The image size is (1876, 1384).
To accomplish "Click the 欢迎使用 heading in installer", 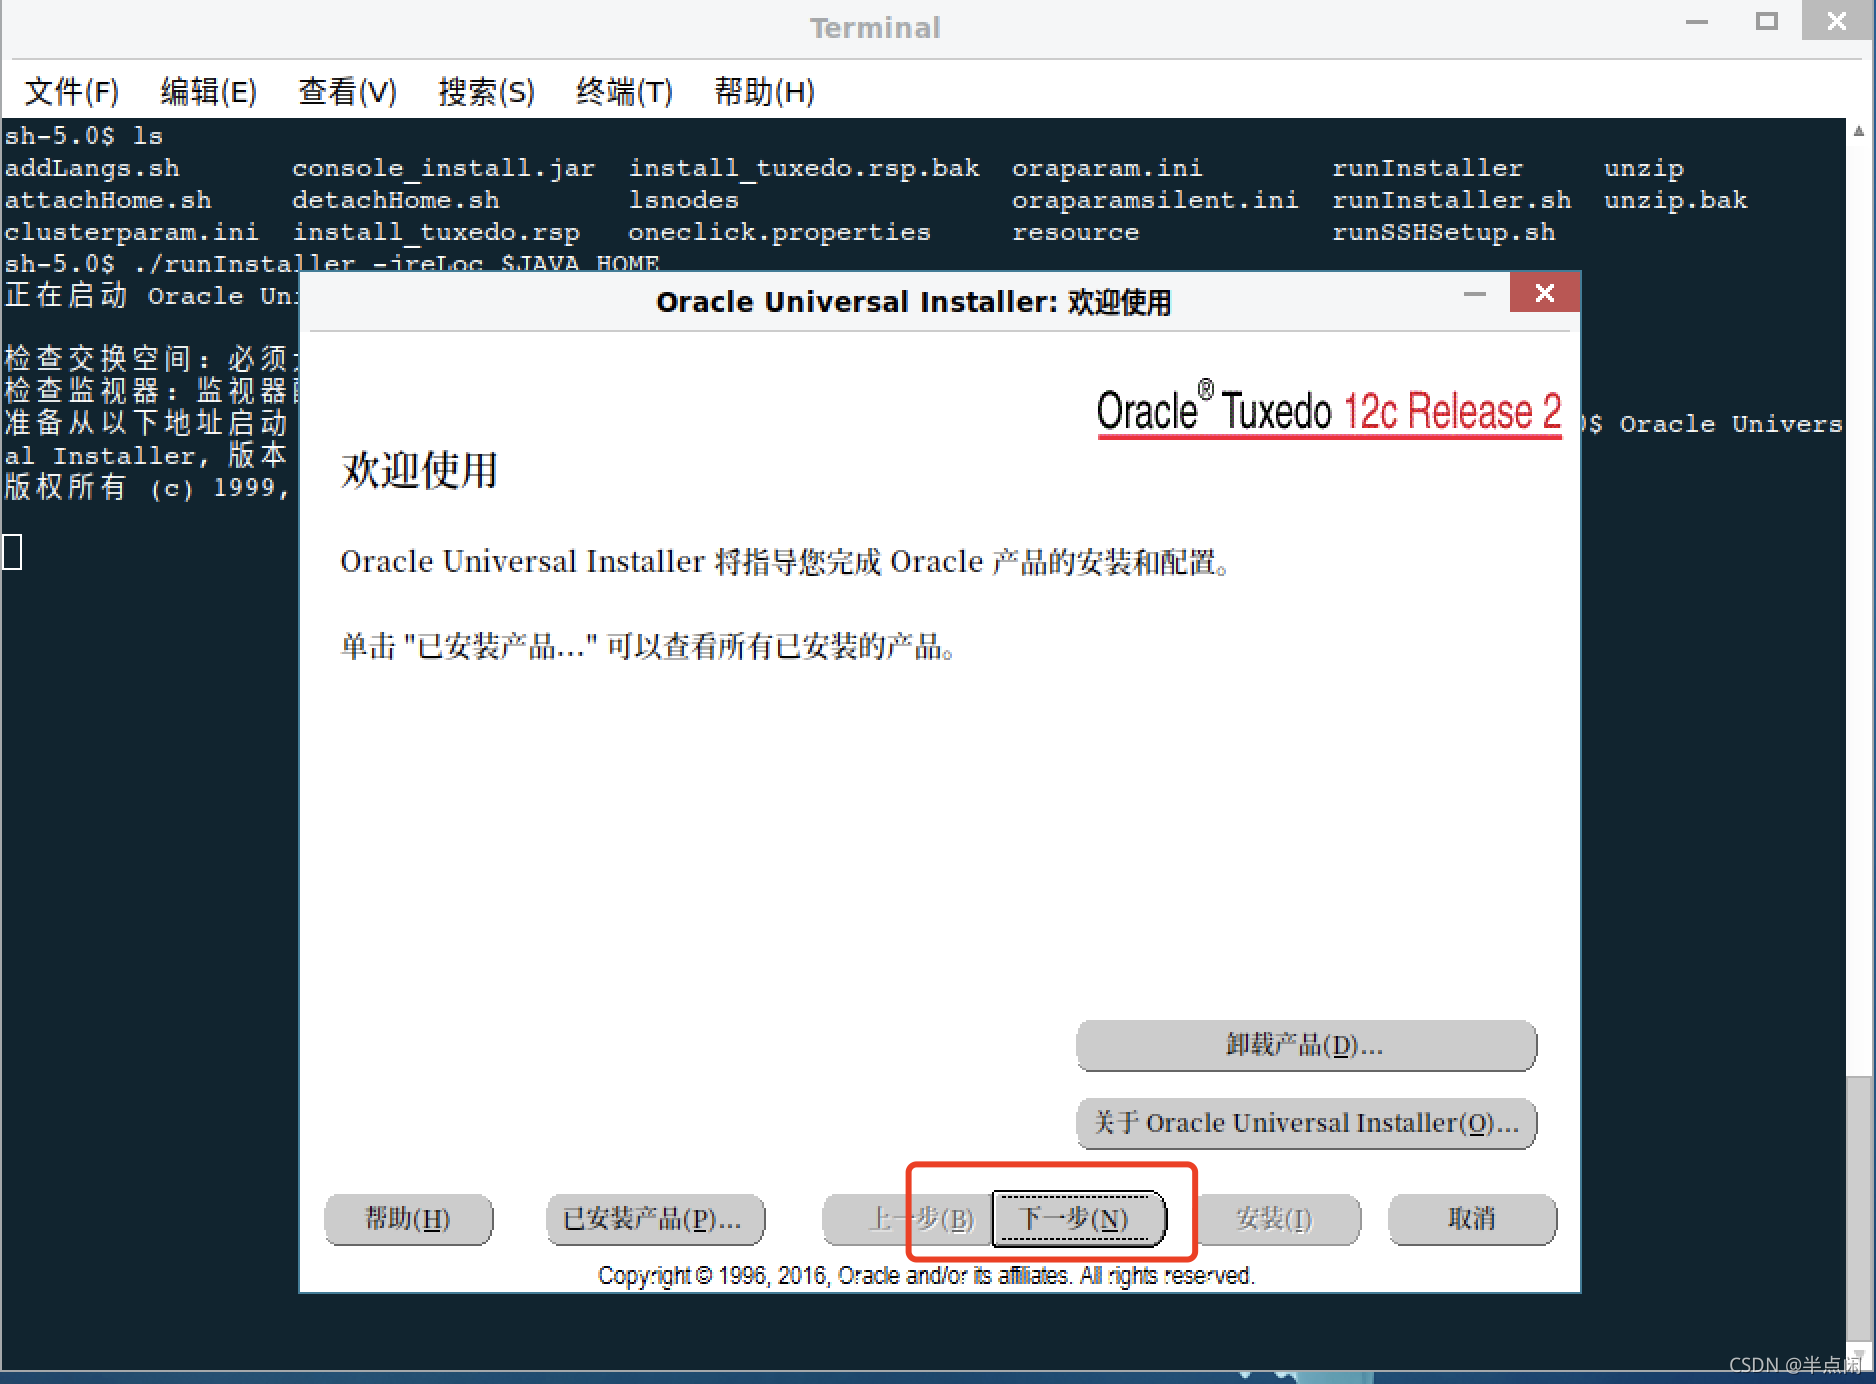I will pyautogui.click(x=419, y=470).
